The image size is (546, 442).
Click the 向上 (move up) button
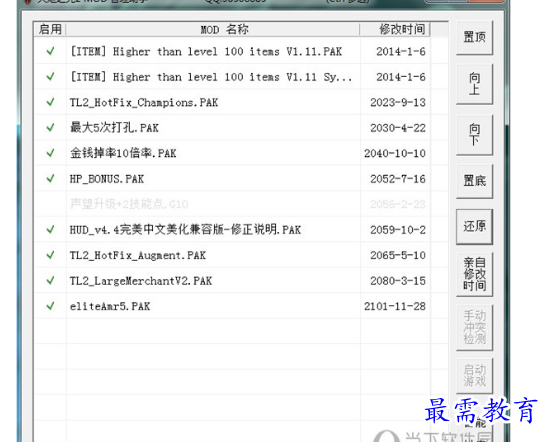474,84
